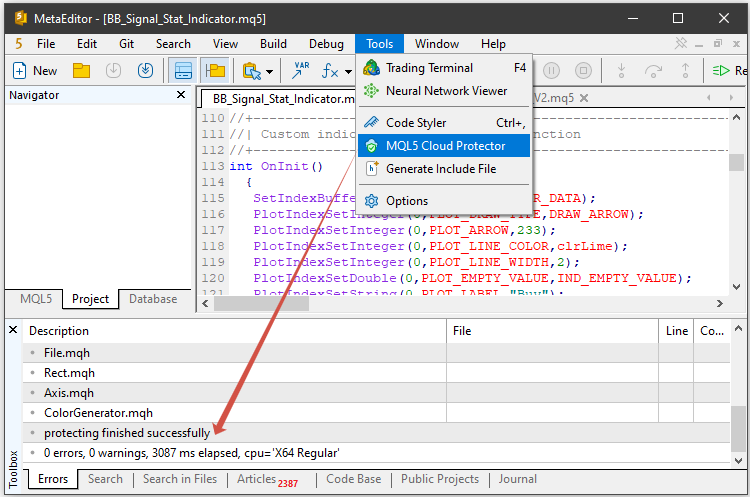Click the grayed download arrow toolbar icon
Viewport: 750px width, 497px height.
pyautogui.click(x=113, y=71)
